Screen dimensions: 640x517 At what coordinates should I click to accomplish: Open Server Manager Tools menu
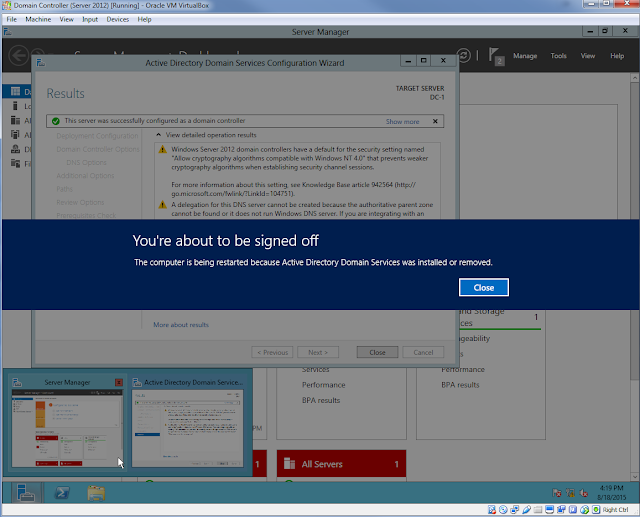(558, 56)
